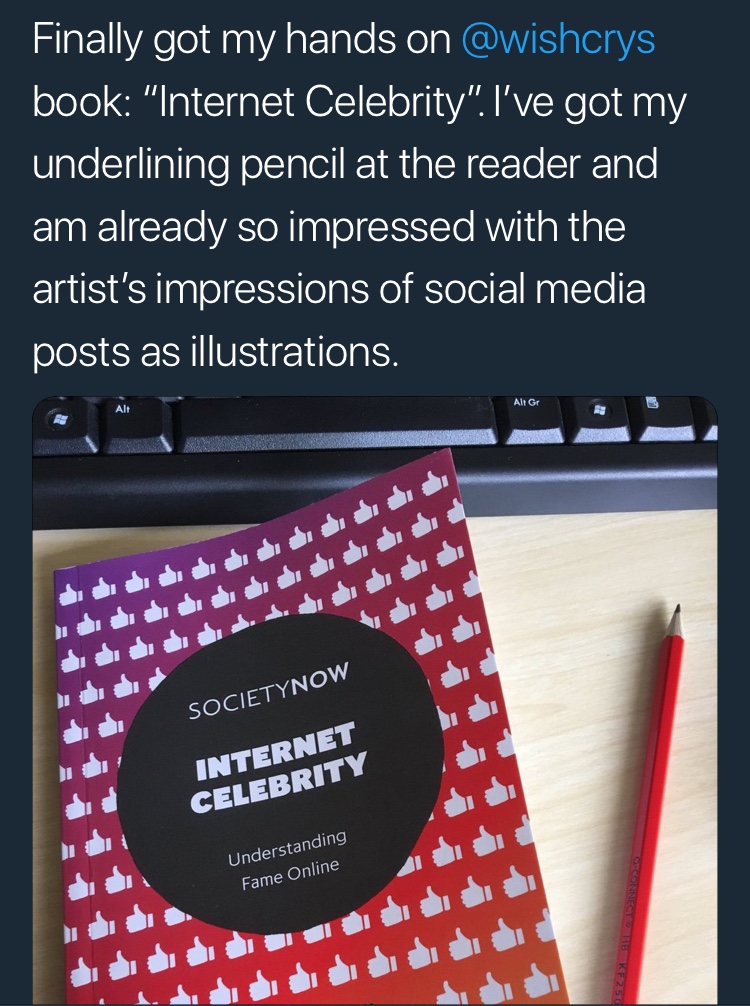750x1006 pixels.
Task: Click the right Windows logo key in photo
Action: coord(600,411)
